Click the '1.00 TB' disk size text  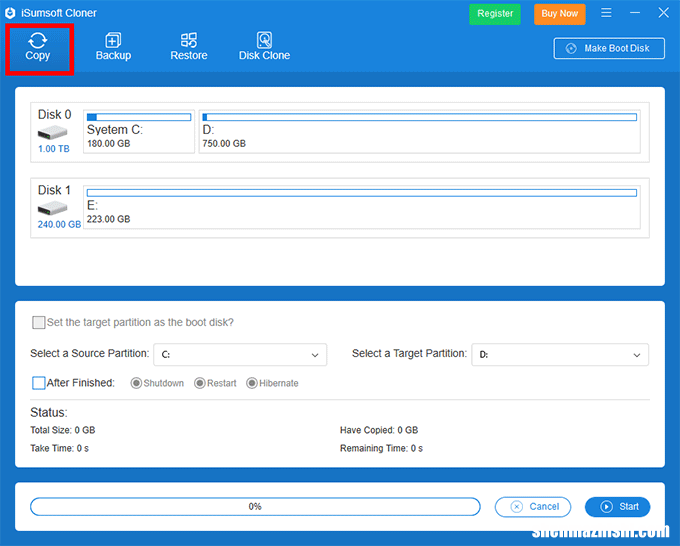(54, 149)
